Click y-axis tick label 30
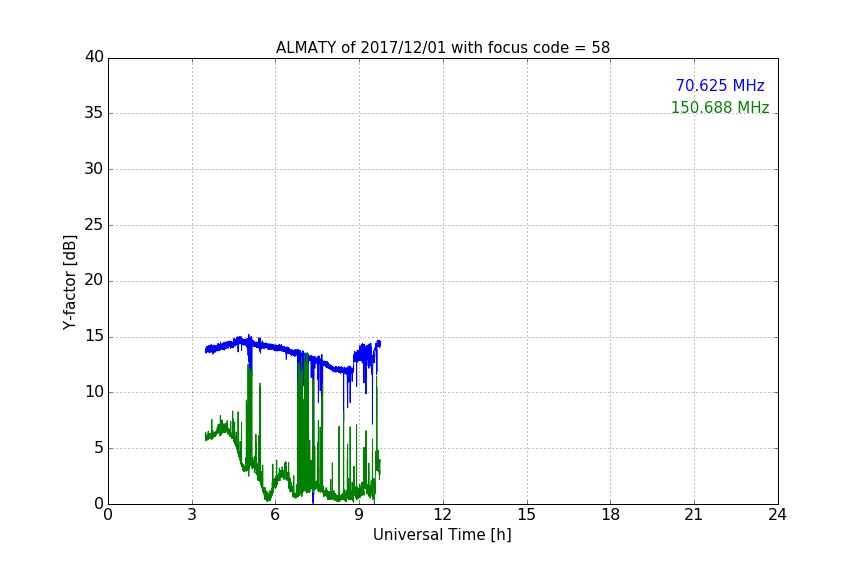This screenshot has width=864, height=576. 94,169
